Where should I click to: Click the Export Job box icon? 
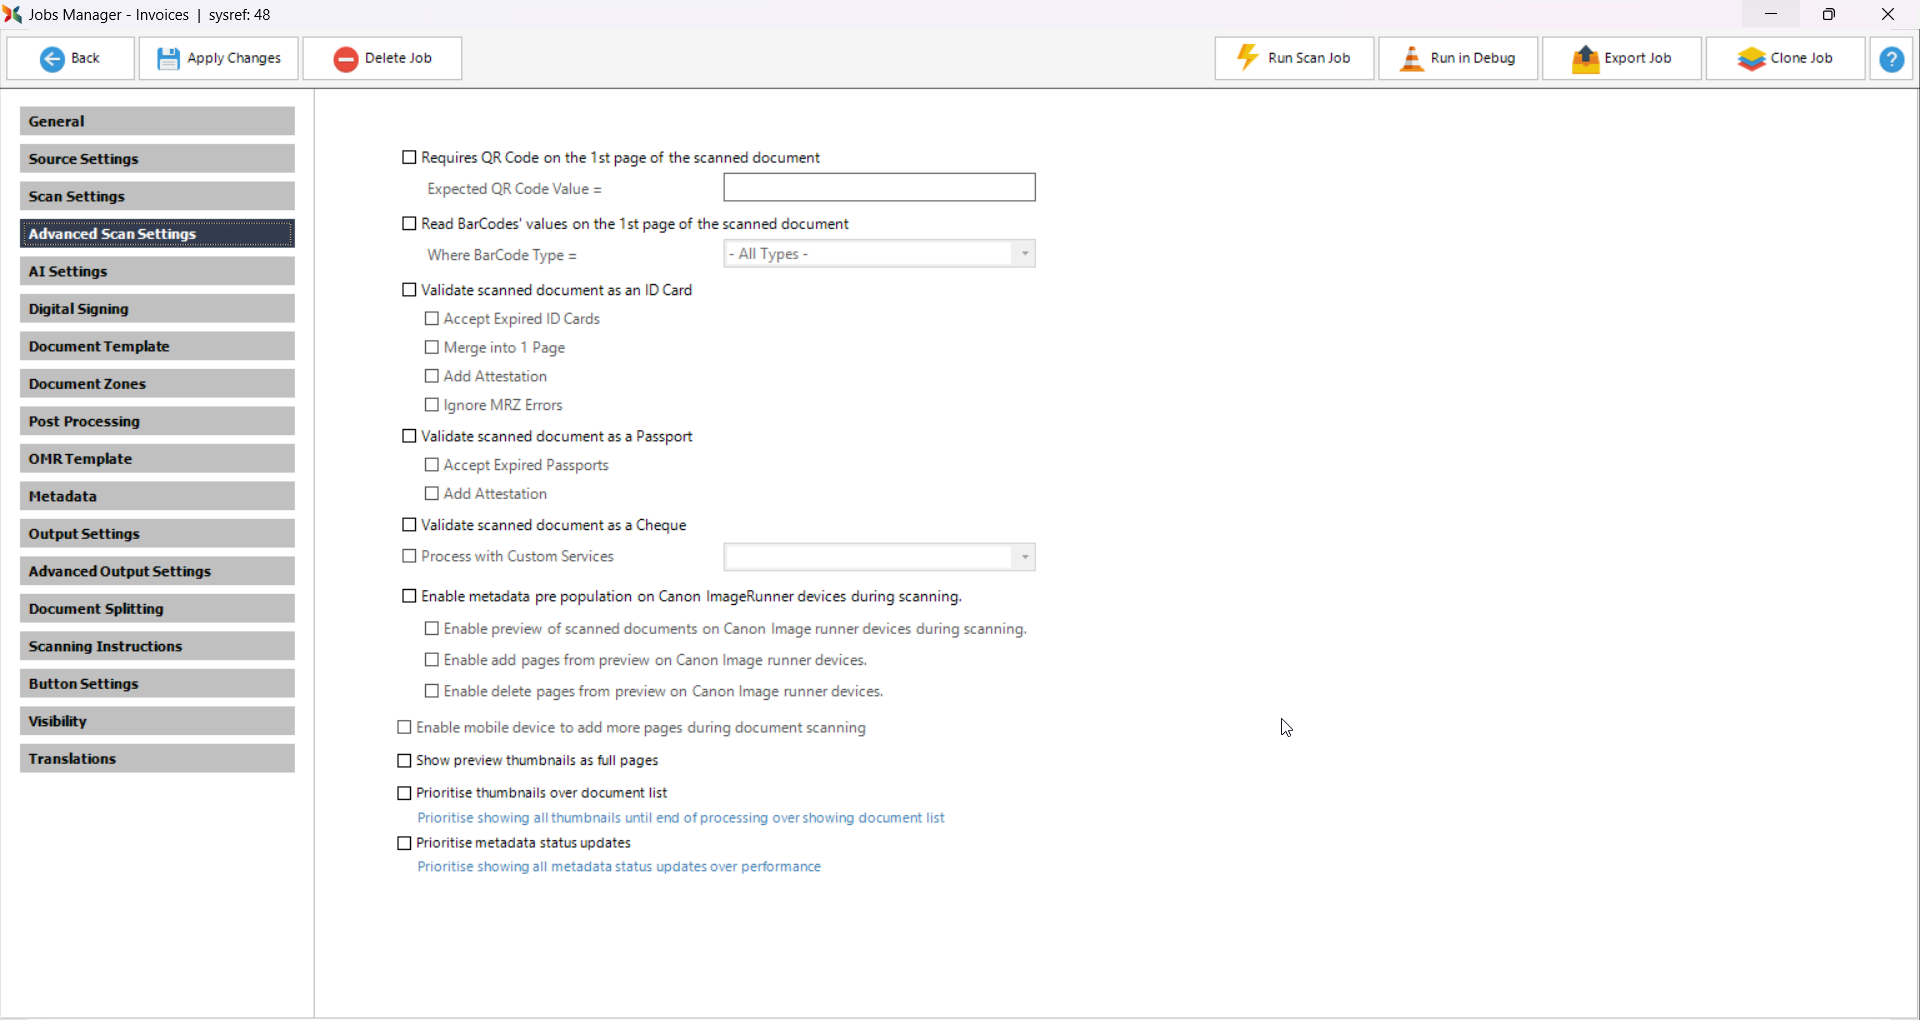point(1585,59)
